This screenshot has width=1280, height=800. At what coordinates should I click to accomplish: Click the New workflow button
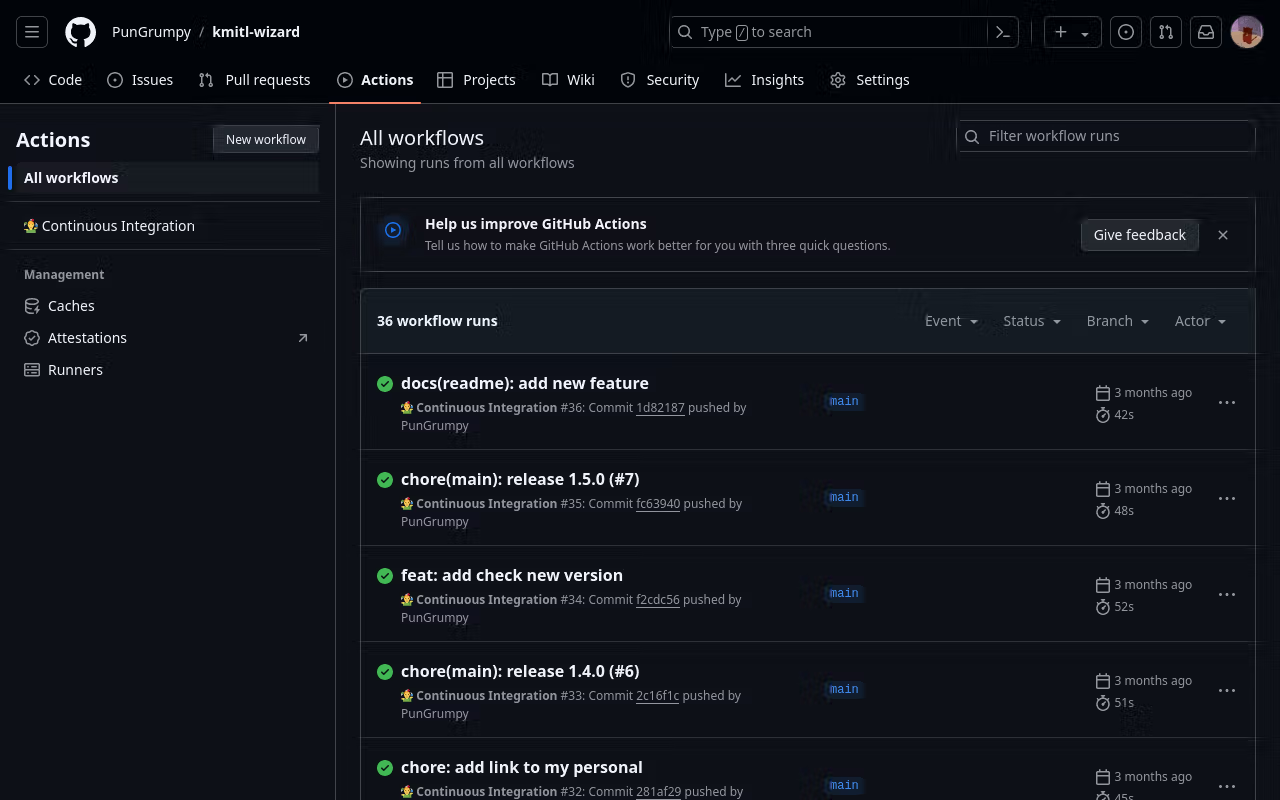(266, 139)
